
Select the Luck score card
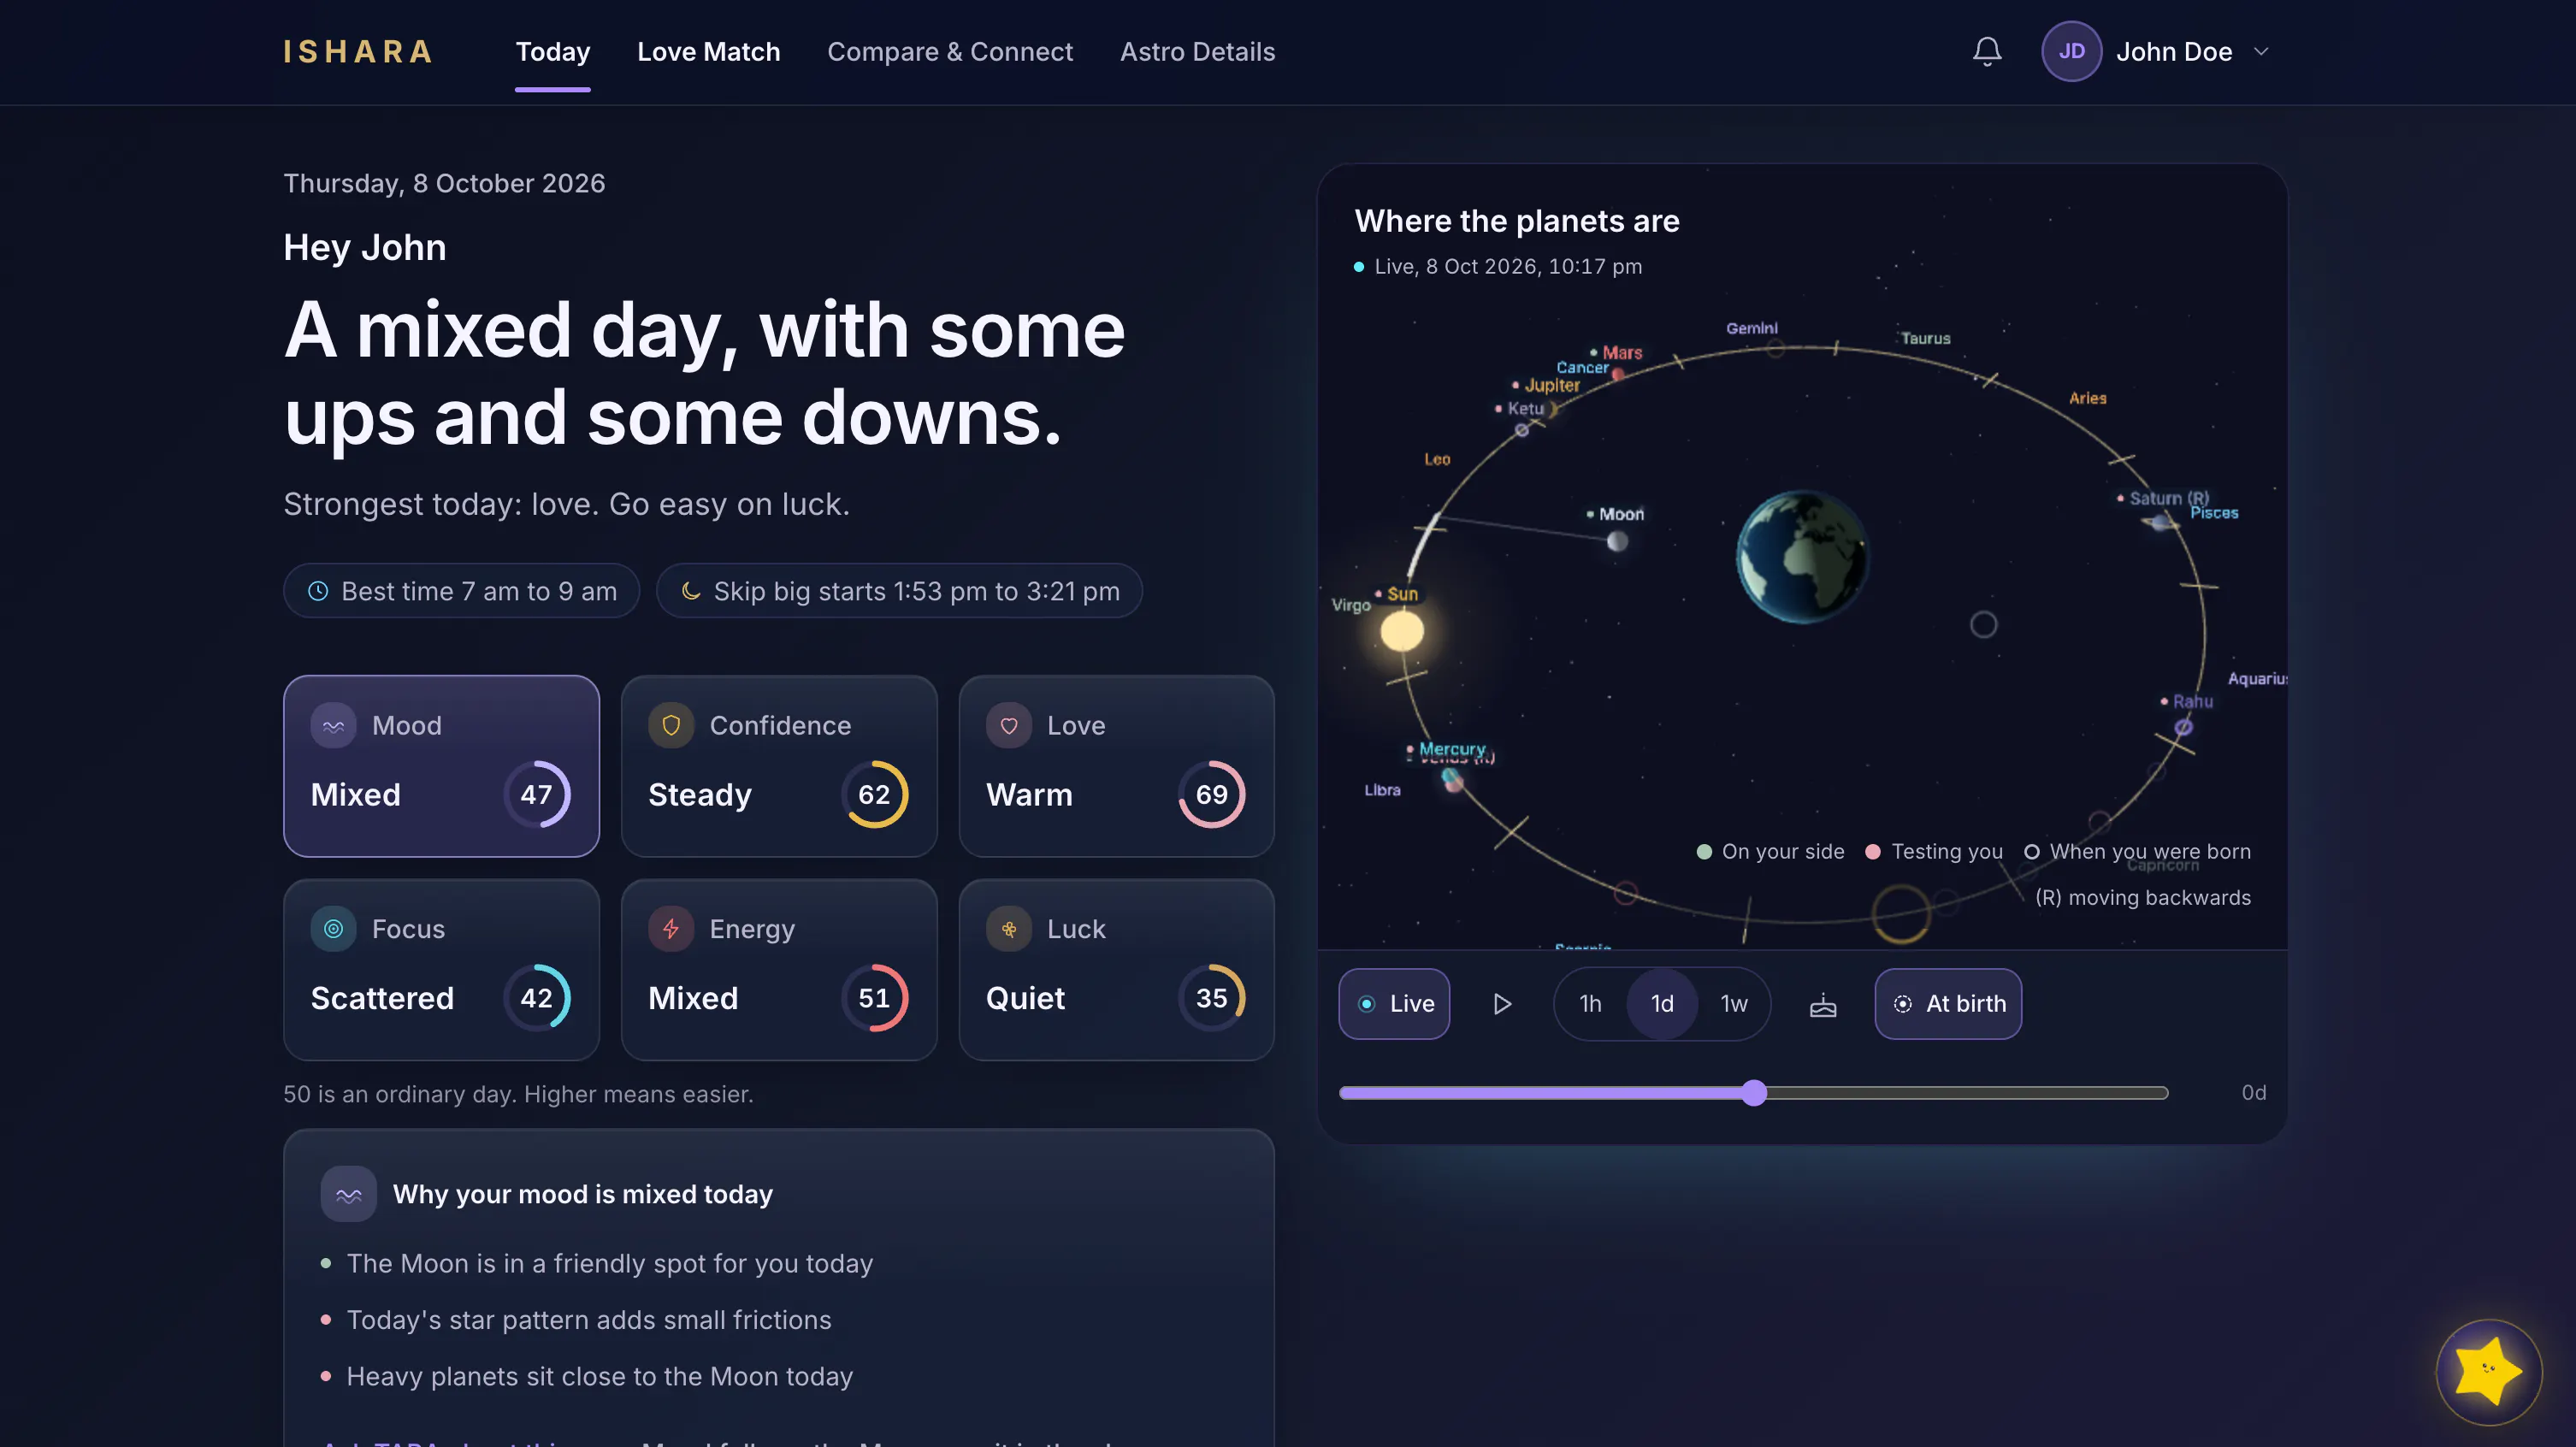click(1116, 969)
